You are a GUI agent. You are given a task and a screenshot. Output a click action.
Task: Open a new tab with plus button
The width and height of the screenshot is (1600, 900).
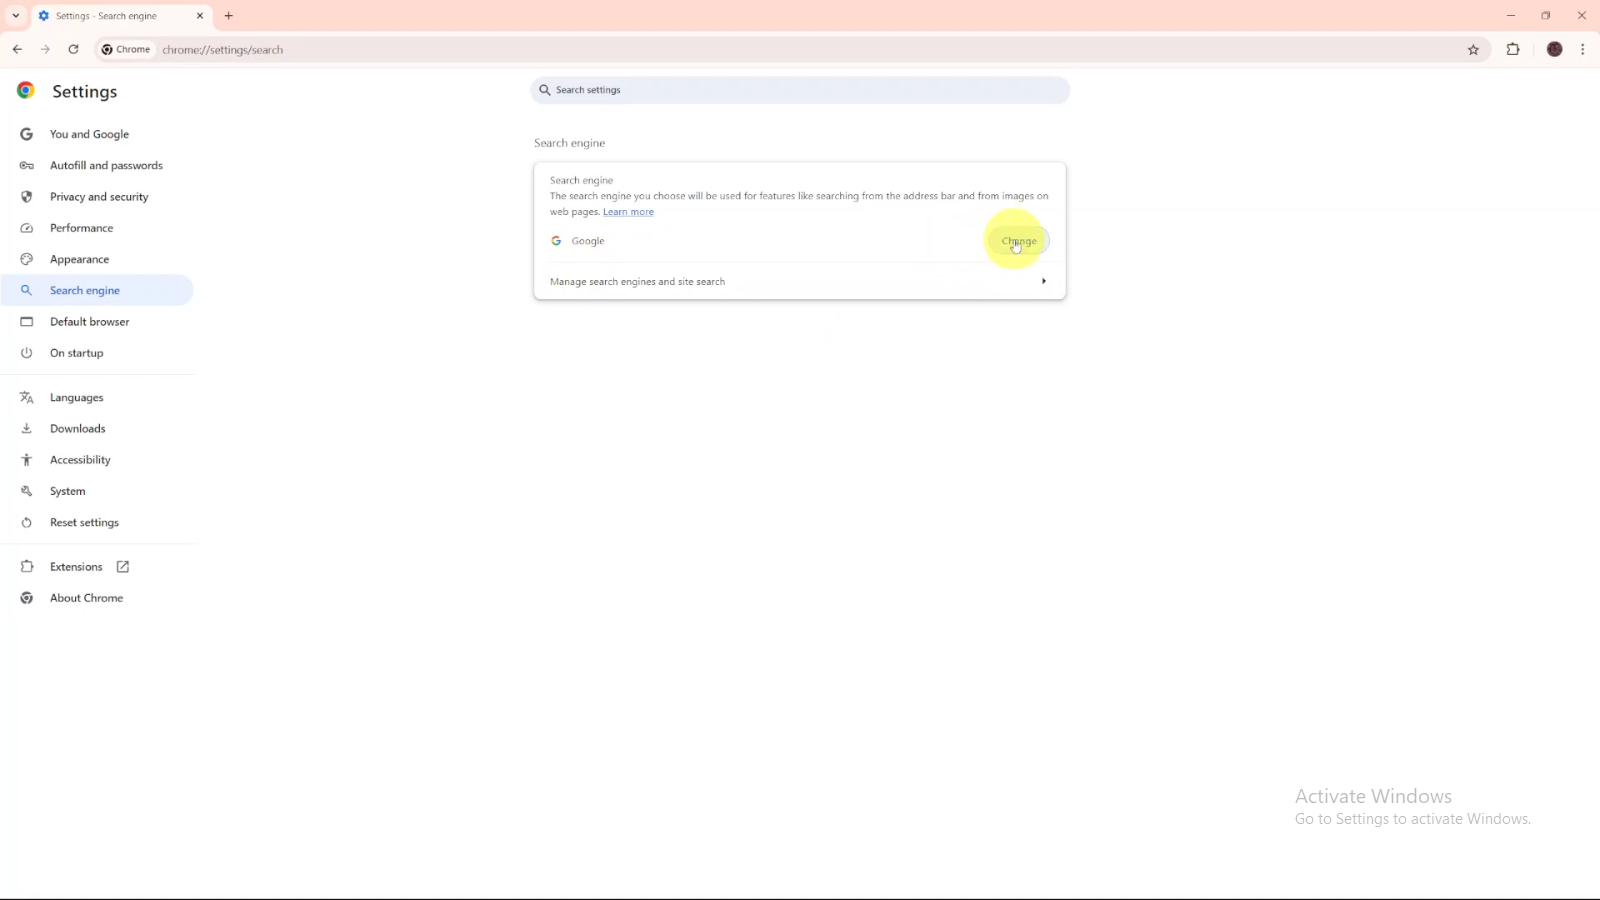pyautogui.click(x=229, y=16)
